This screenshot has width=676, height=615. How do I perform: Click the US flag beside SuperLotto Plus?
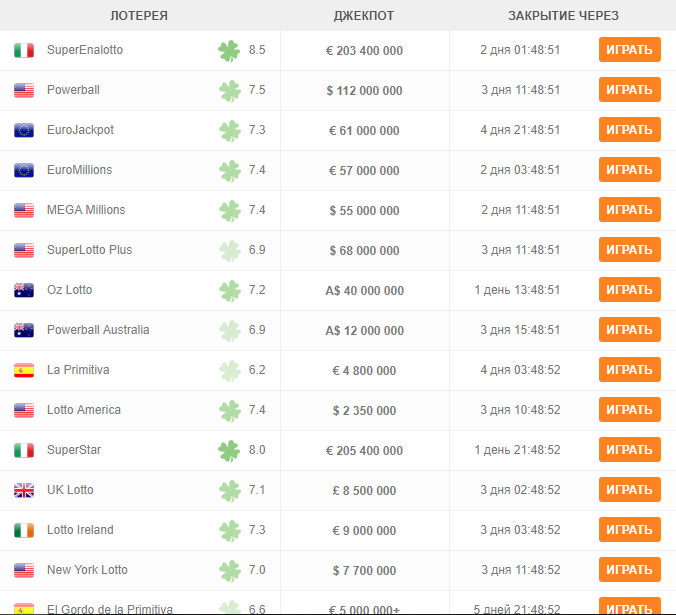[24, 250]
